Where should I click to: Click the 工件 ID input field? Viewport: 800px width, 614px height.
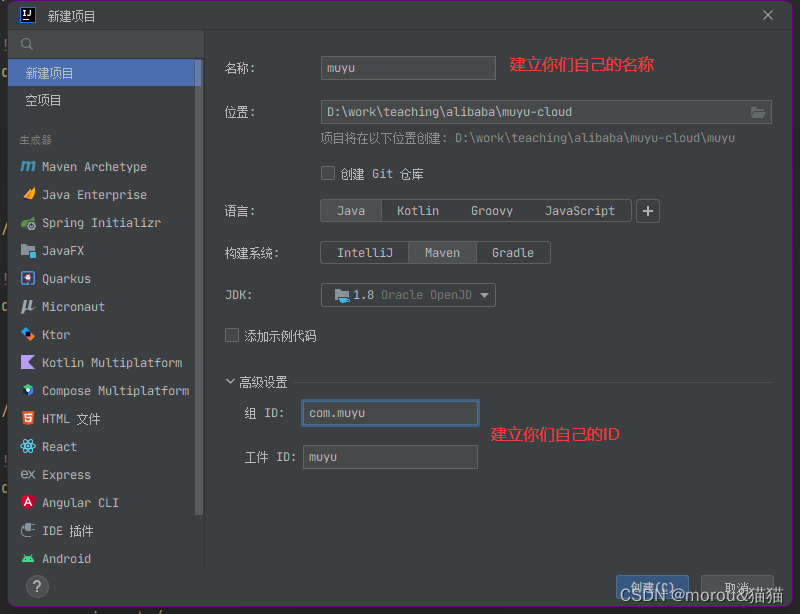pos(390,457)
